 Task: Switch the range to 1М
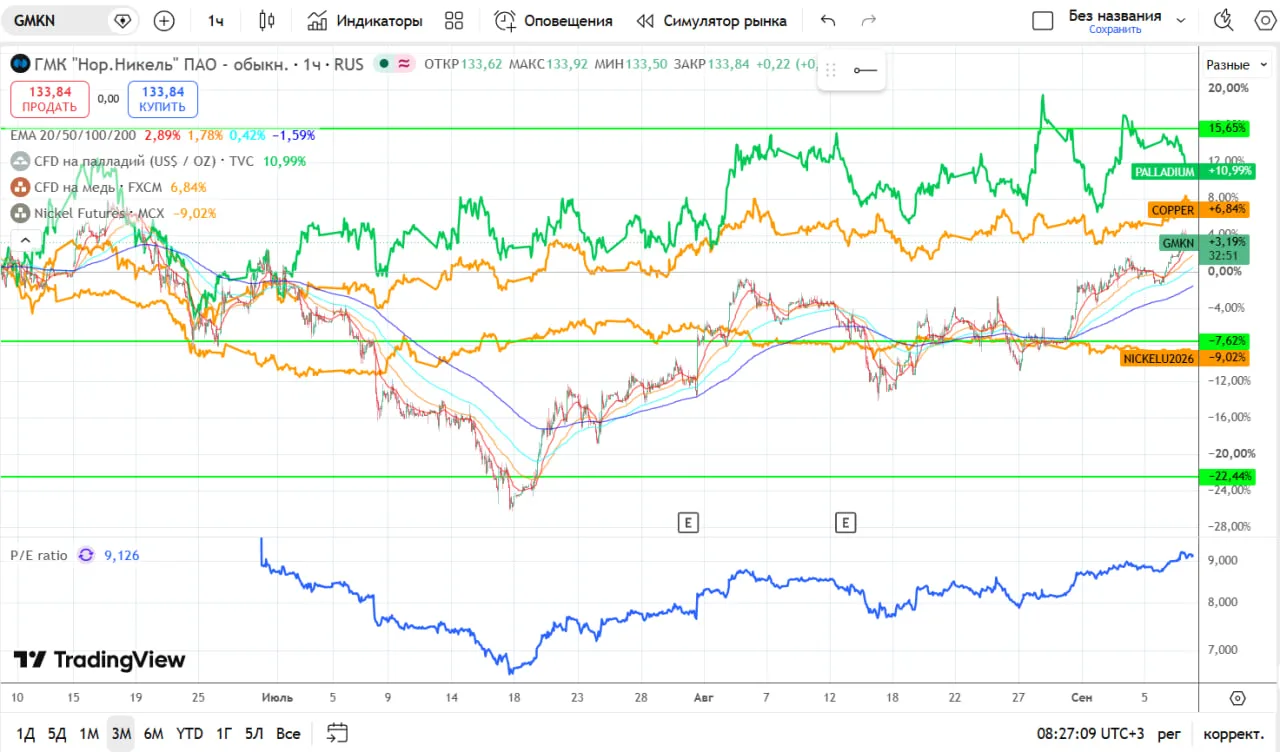click(x=89, y=734)
